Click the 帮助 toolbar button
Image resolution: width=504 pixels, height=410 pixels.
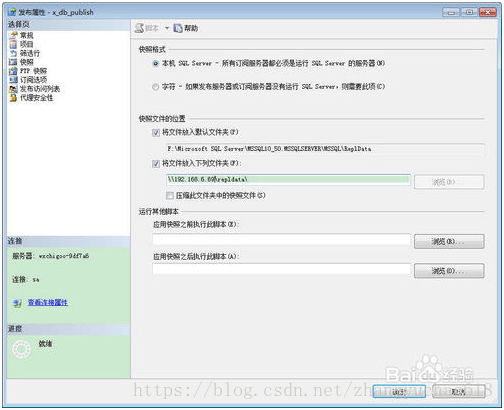tap(186, 28)
